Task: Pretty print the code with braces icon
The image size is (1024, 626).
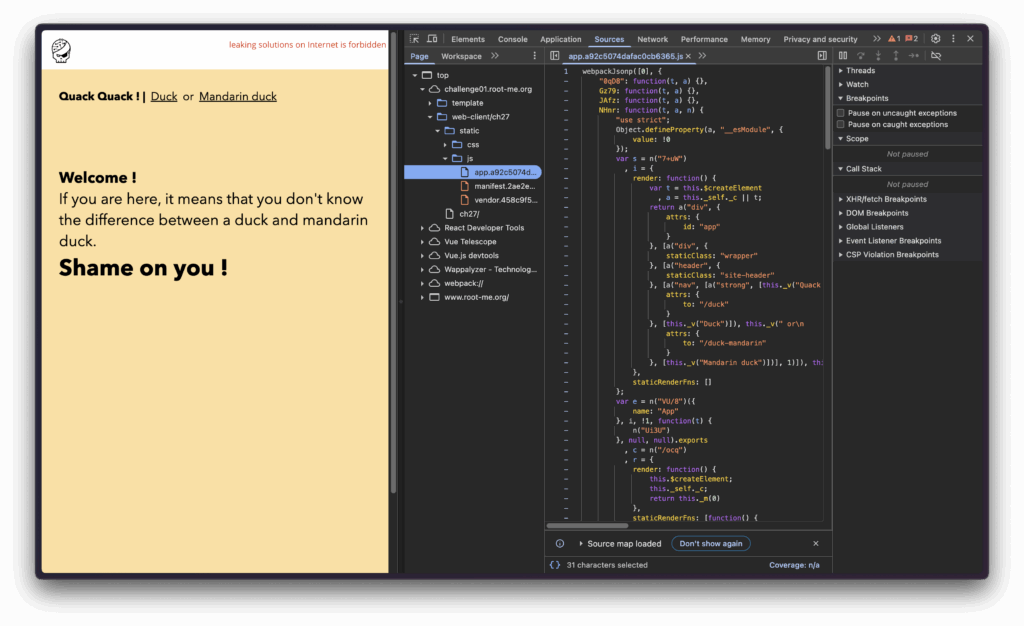Action: click(x=555, y=565)
